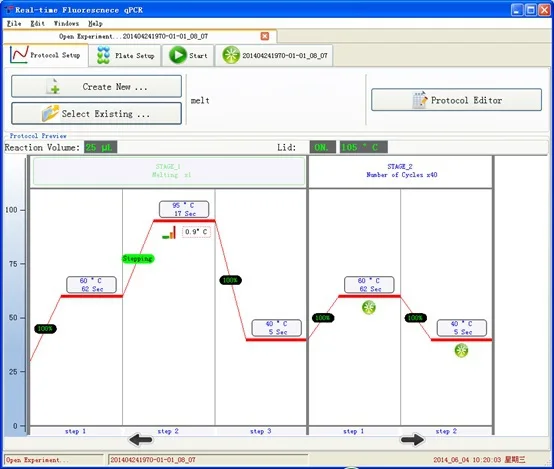The image size is (554, 469).
Task: Click the right arrow to scroll protocol
Action: (412, 440)
